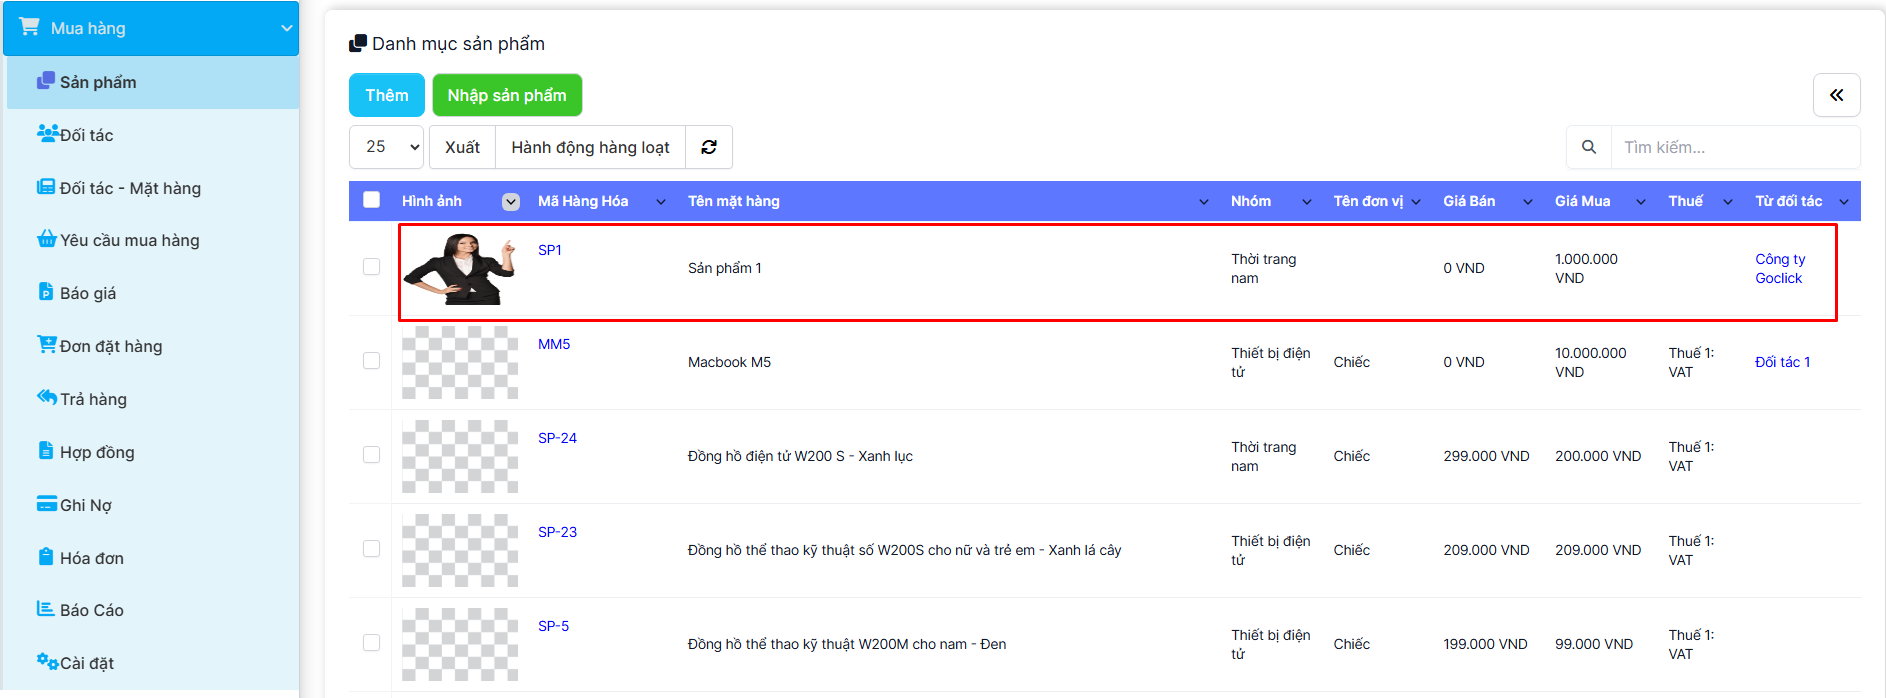
Task: Click the Ghi Nợ card icon
Action: (x=46, y=504)
